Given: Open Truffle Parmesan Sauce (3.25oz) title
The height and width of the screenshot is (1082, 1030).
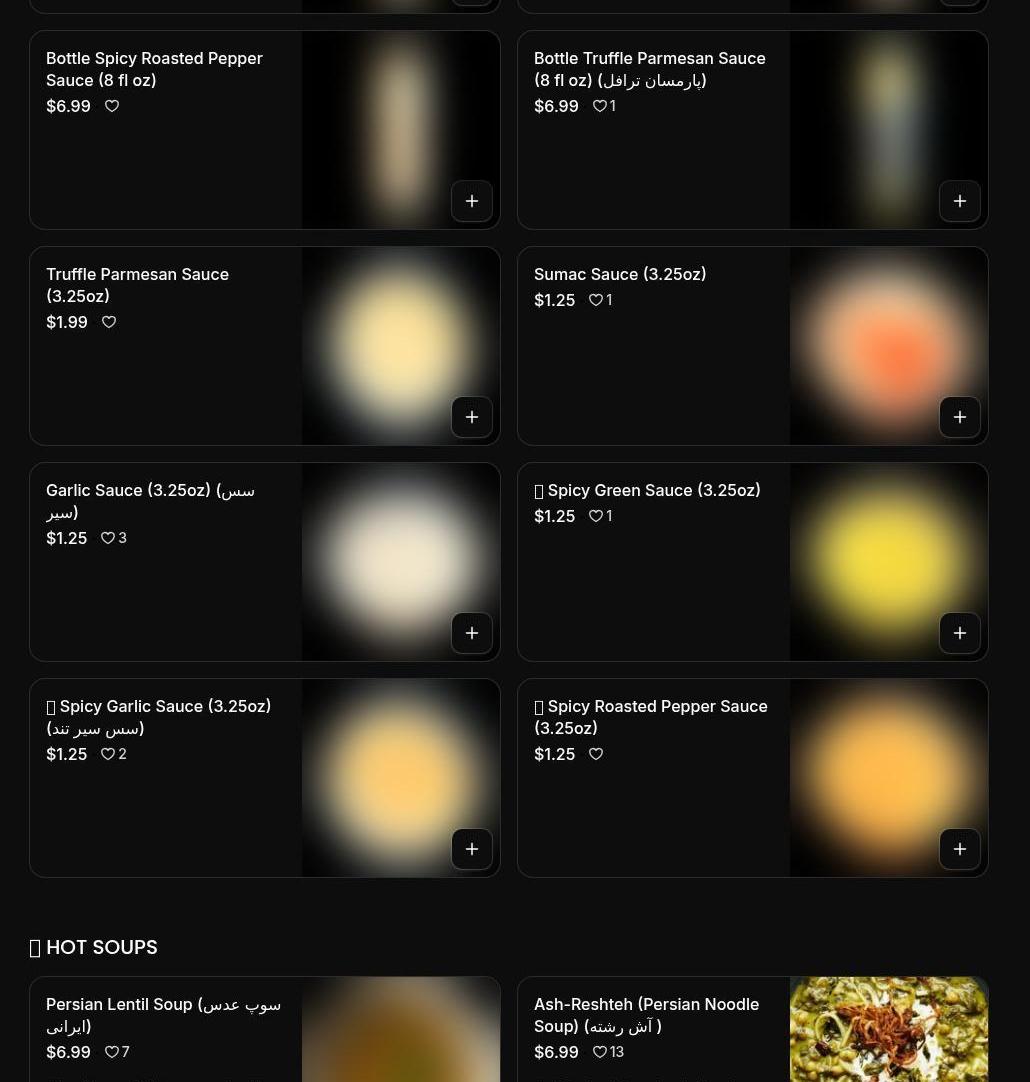Looking at the screenshot, I should point(137,285).
